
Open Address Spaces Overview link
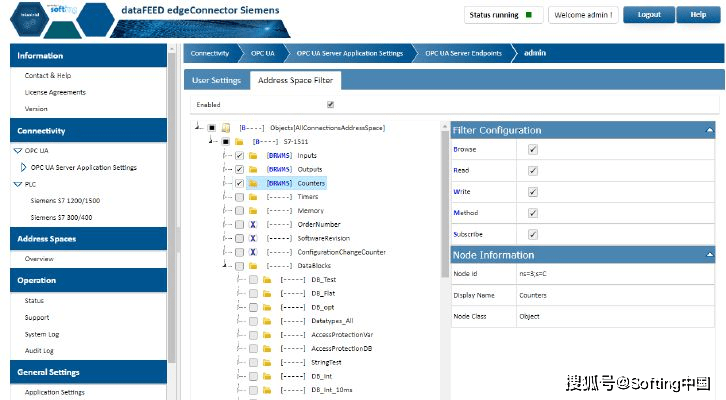coord(39,259)
